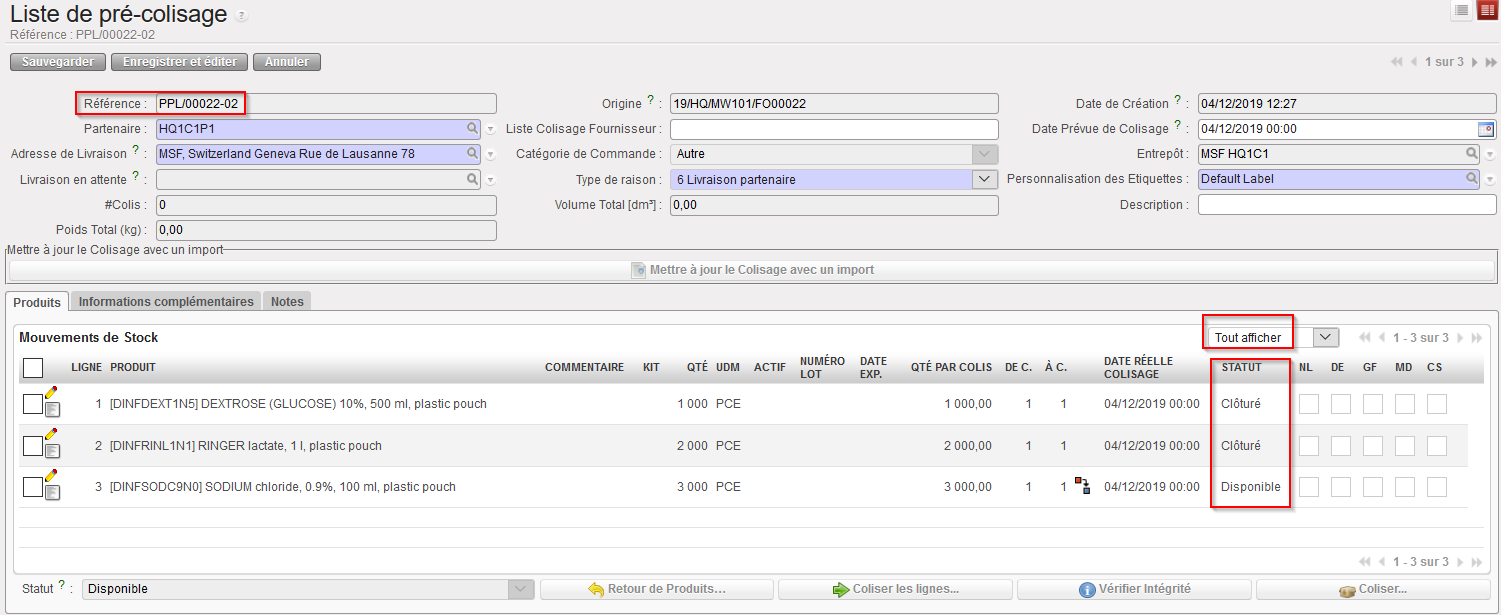
Task: Switch to list view icon
Action: click(x=1462, y=10)
